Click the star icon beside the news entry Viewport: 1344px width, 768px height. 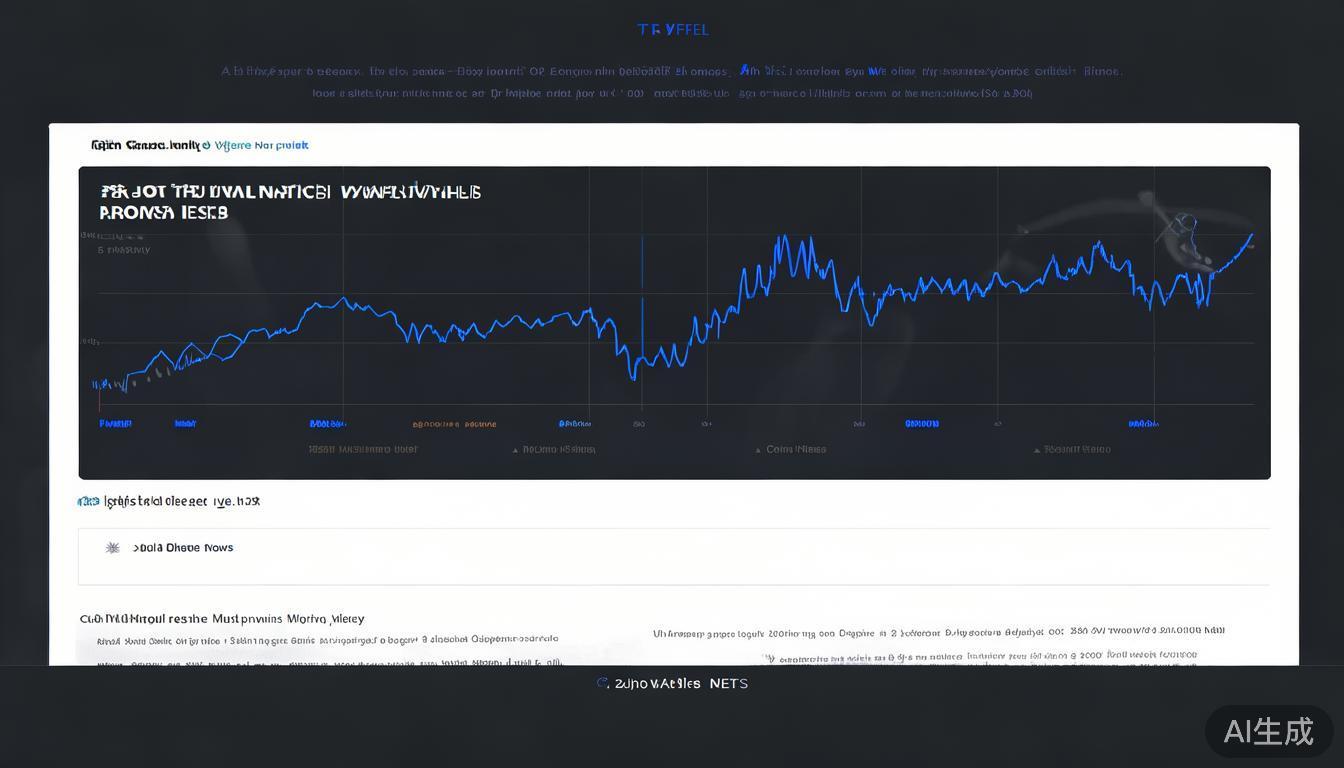click(112, 547)
